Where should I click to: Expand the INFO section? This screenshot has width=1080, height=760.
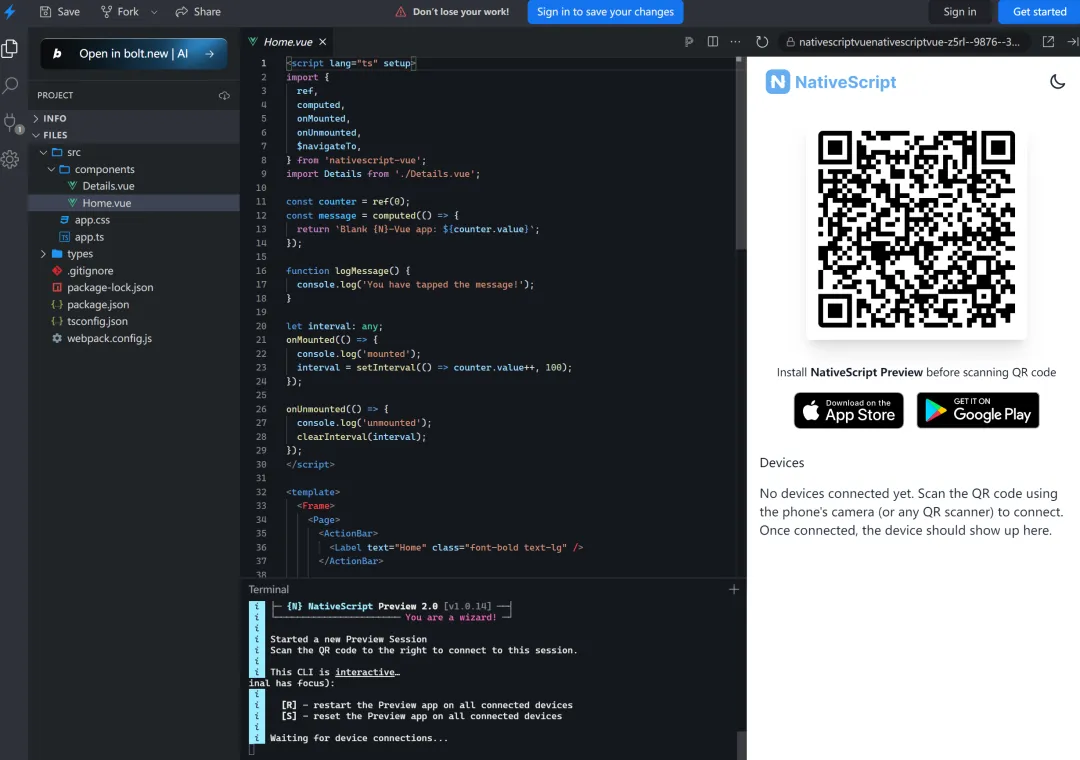click(x=134, y=119)
